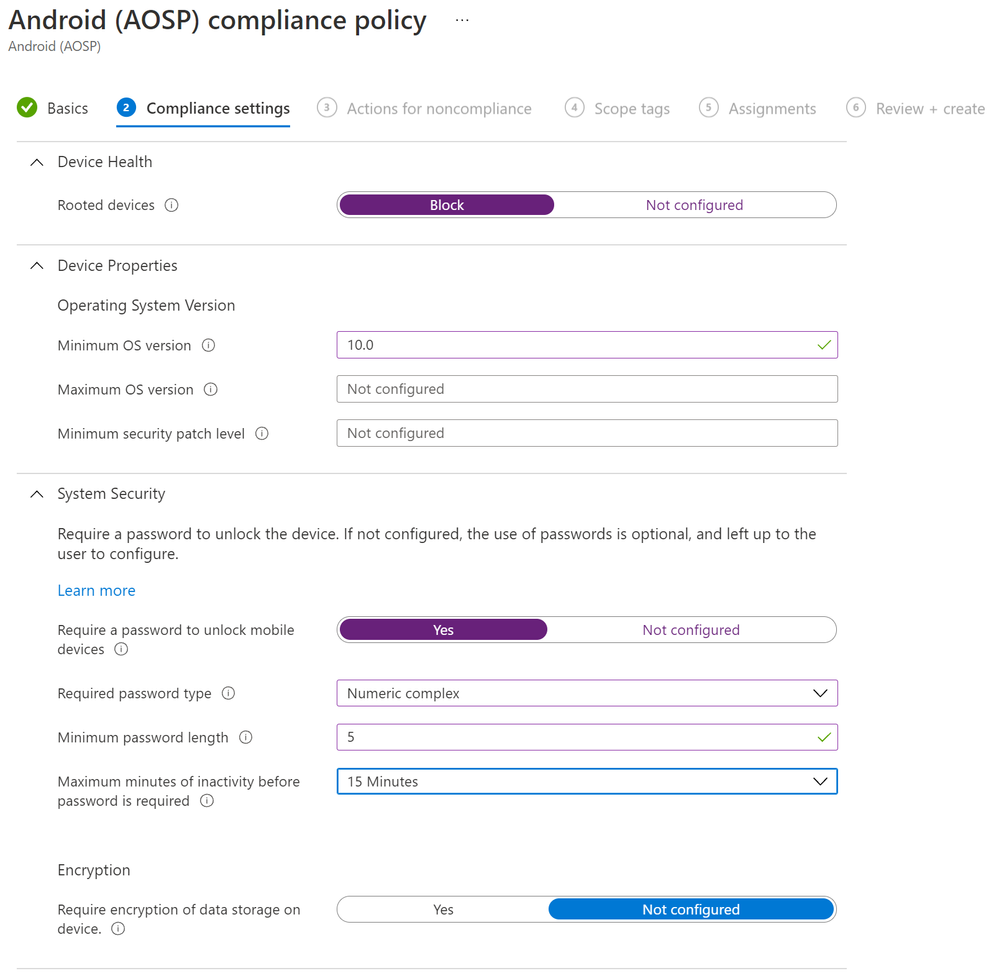Click the step 2 circle icon
The image size is (999, 976).
126,107
